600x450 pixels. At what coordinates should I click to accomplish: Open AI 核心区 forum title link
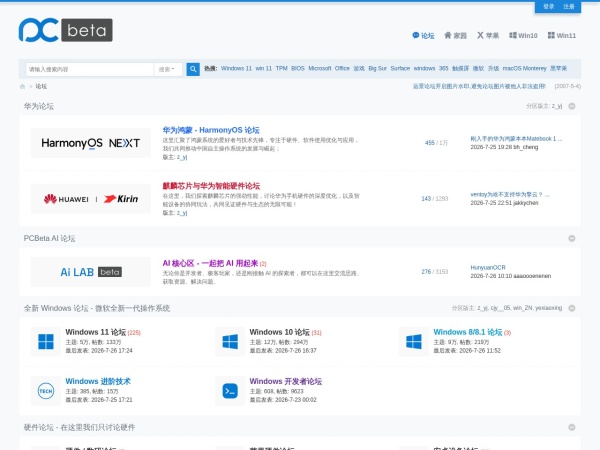pyautogui.click(x=210, y=263)
